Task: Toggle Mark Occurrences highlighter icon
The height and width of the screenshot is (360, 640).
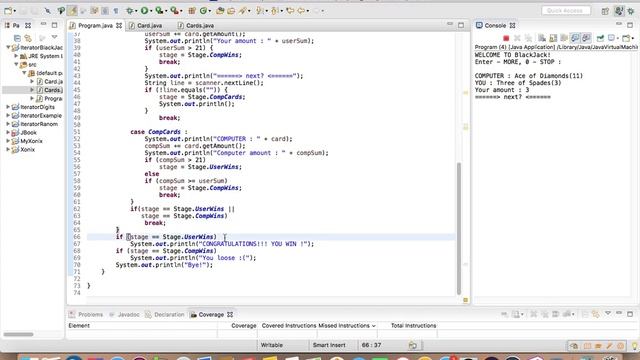Action: click(x=72, y=11)
